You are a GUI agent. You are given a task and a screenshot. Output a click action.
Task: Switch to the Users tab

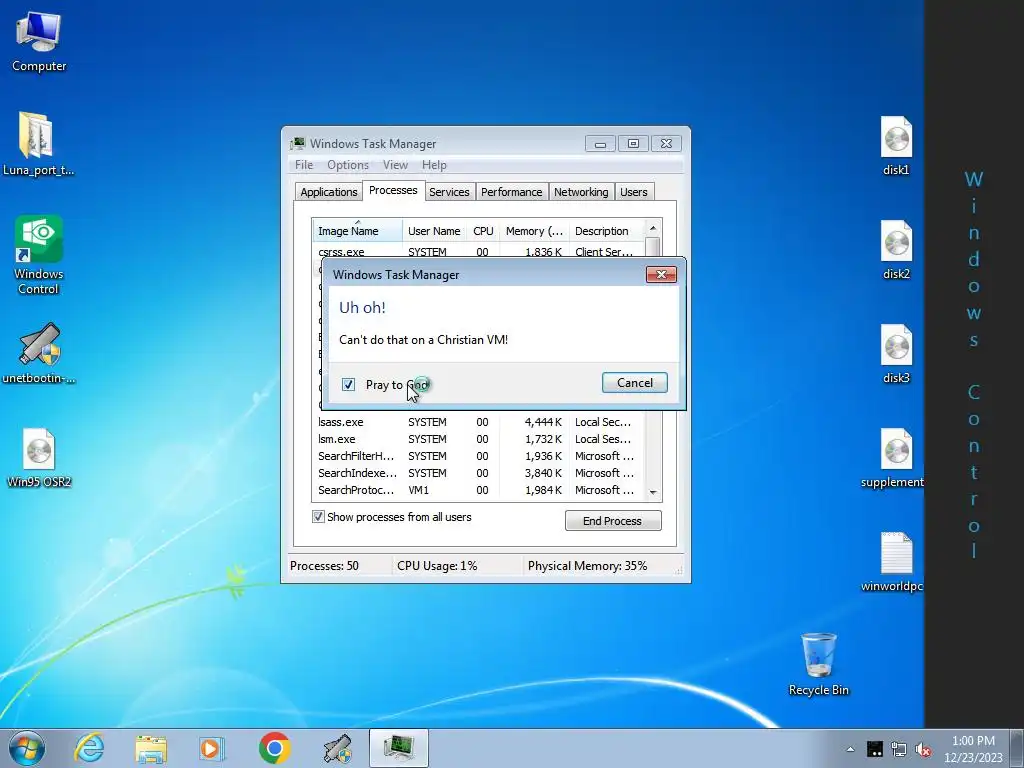(633, 192)
